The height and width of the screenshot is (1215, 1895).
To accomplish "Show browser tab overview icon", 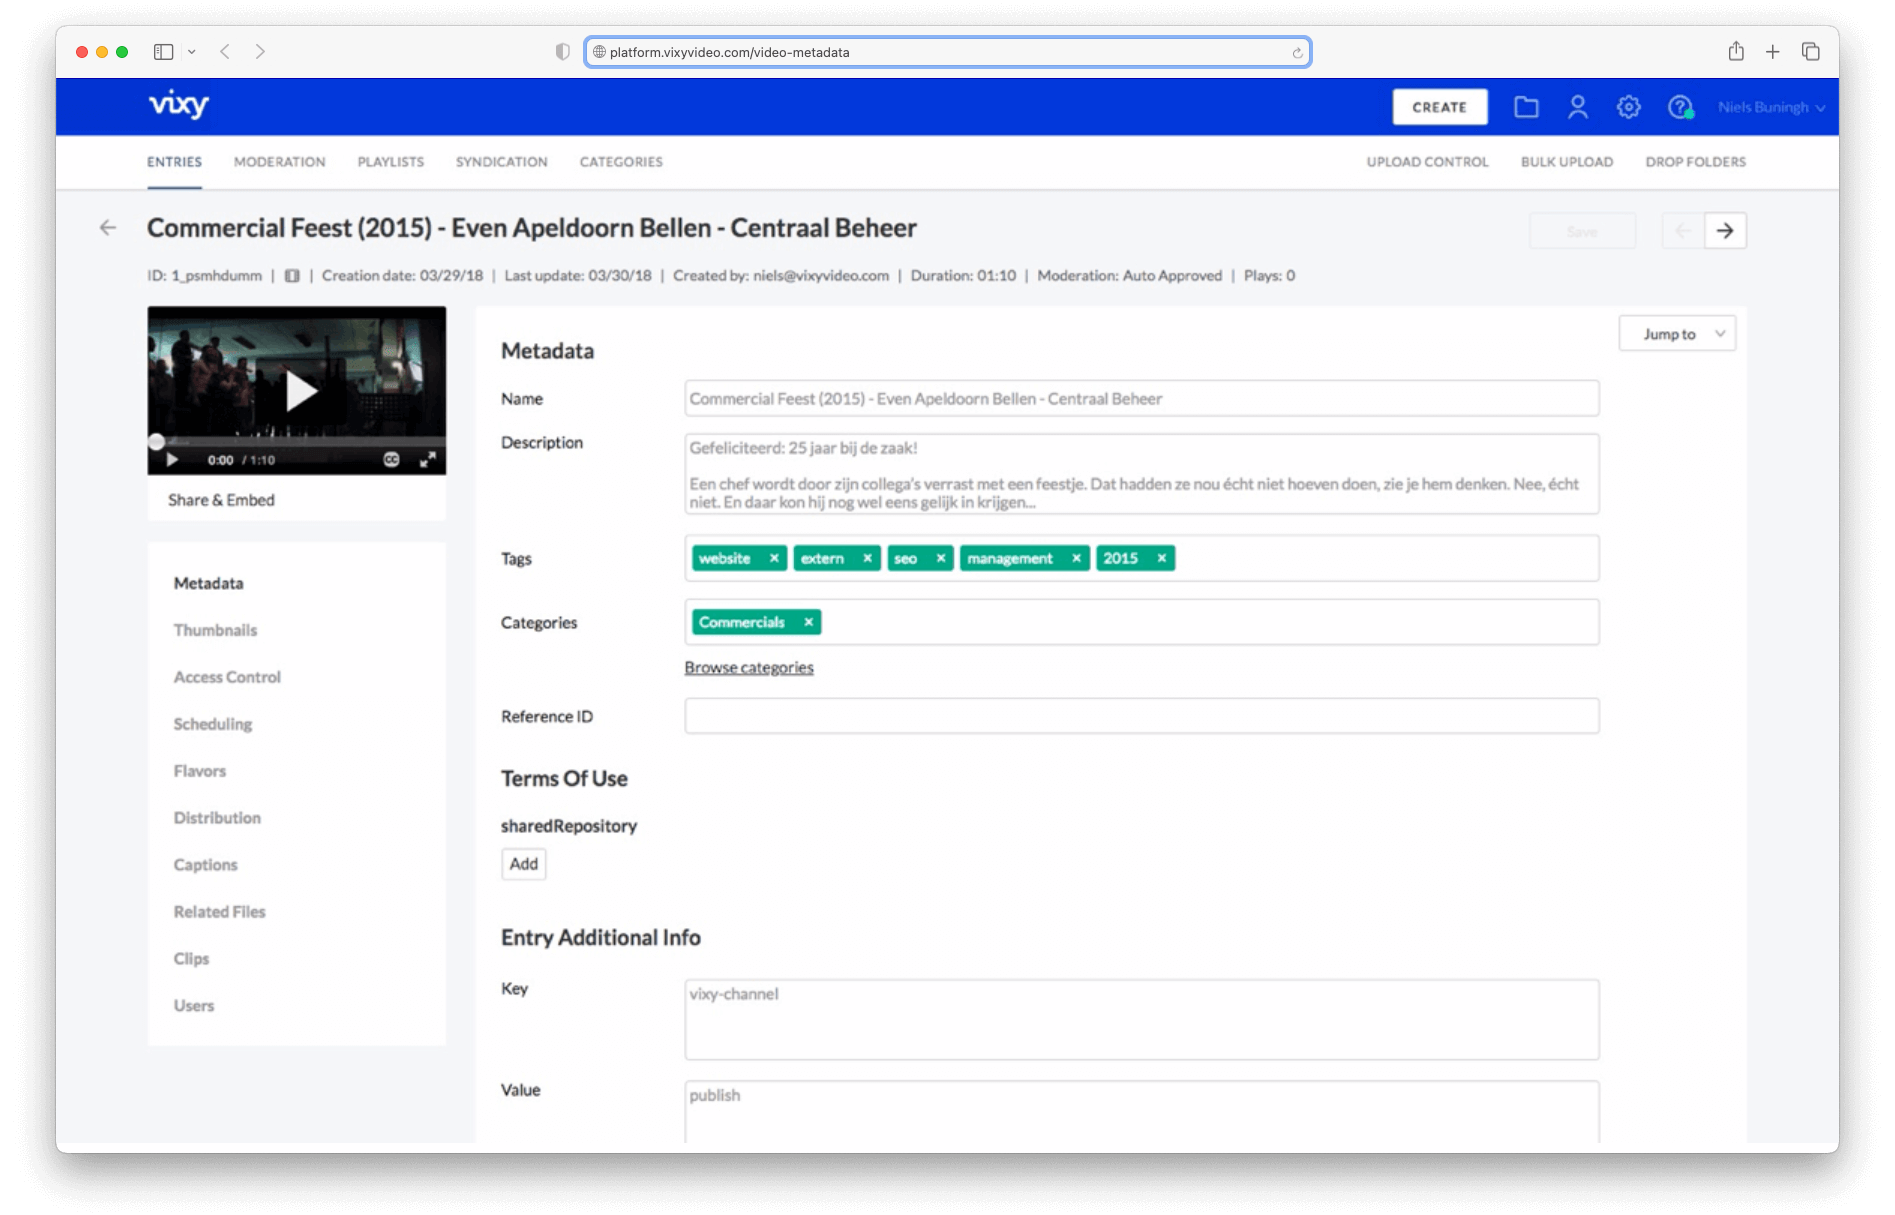I will [x=1810, y=52].
